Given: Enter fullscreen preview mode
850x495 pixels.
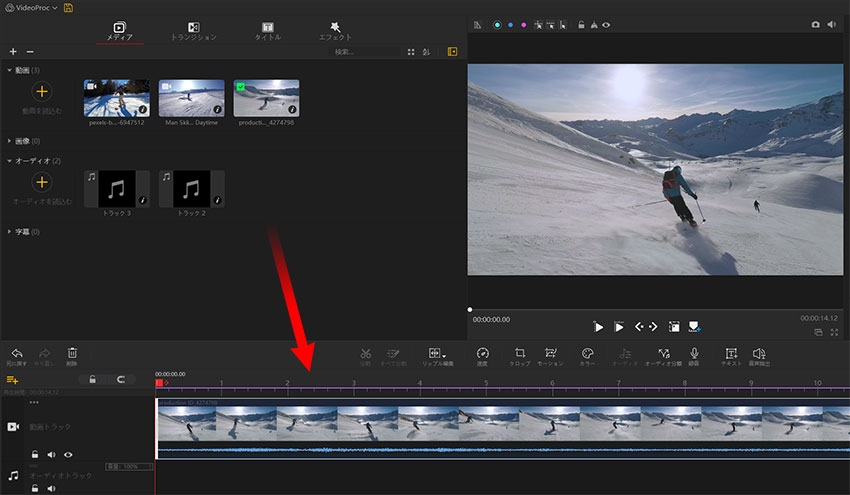Looking at the screenshot, I should pyautogui.click(x=834, y=332).
